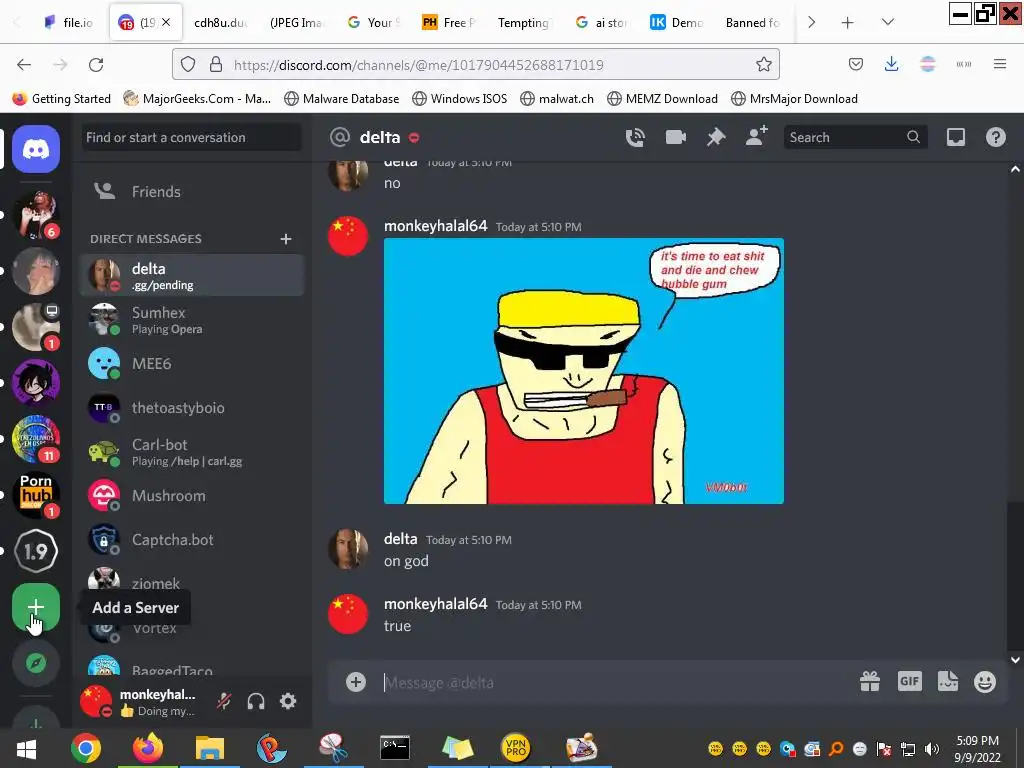Image resolution: width=1024 pixels, height=768 pixels.
Task: Open VPN PRO taskbar icon
Action: tap(516, 748)
